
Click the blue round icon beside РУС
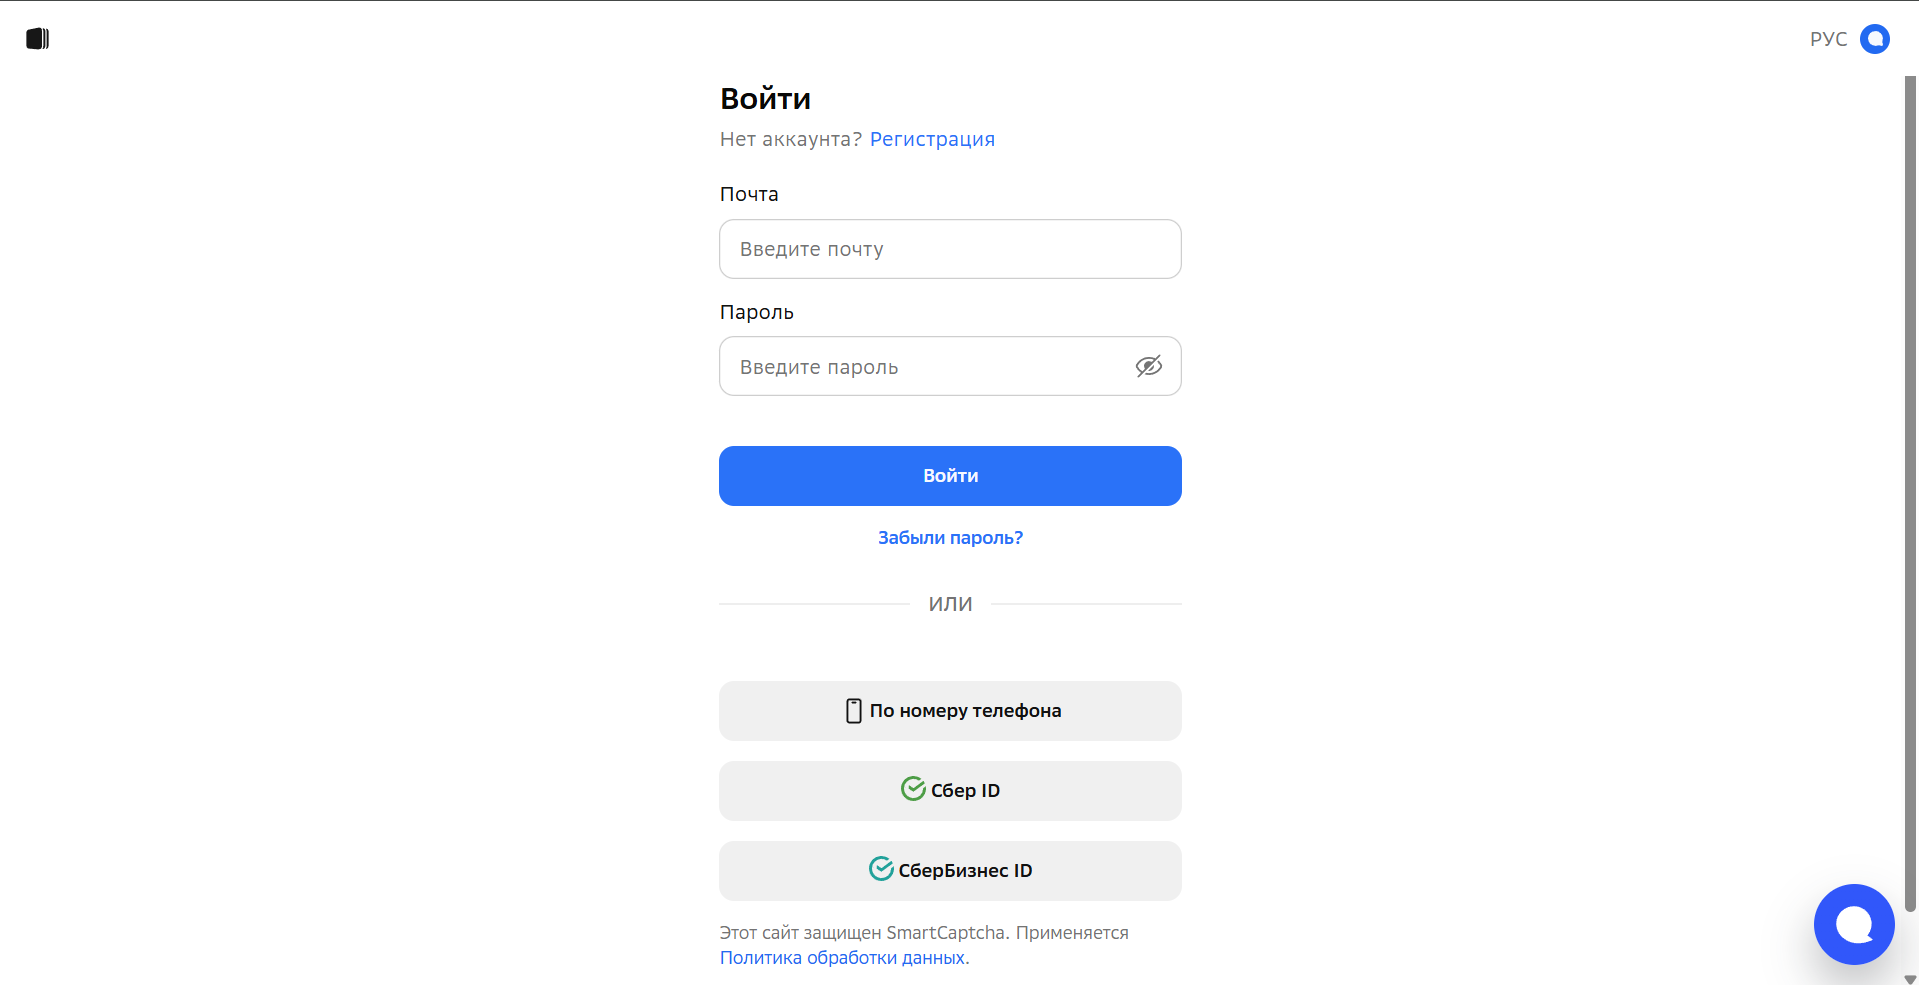point(1874,39)
